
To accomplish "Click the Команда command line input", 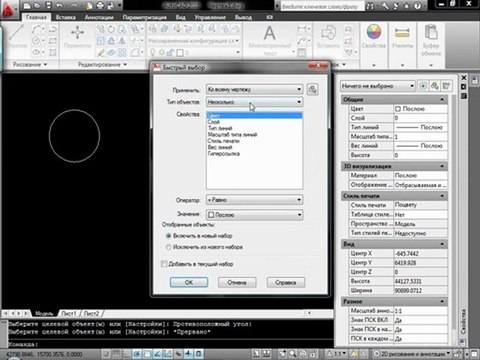I will pyautogui.click(x=170, y=344).
